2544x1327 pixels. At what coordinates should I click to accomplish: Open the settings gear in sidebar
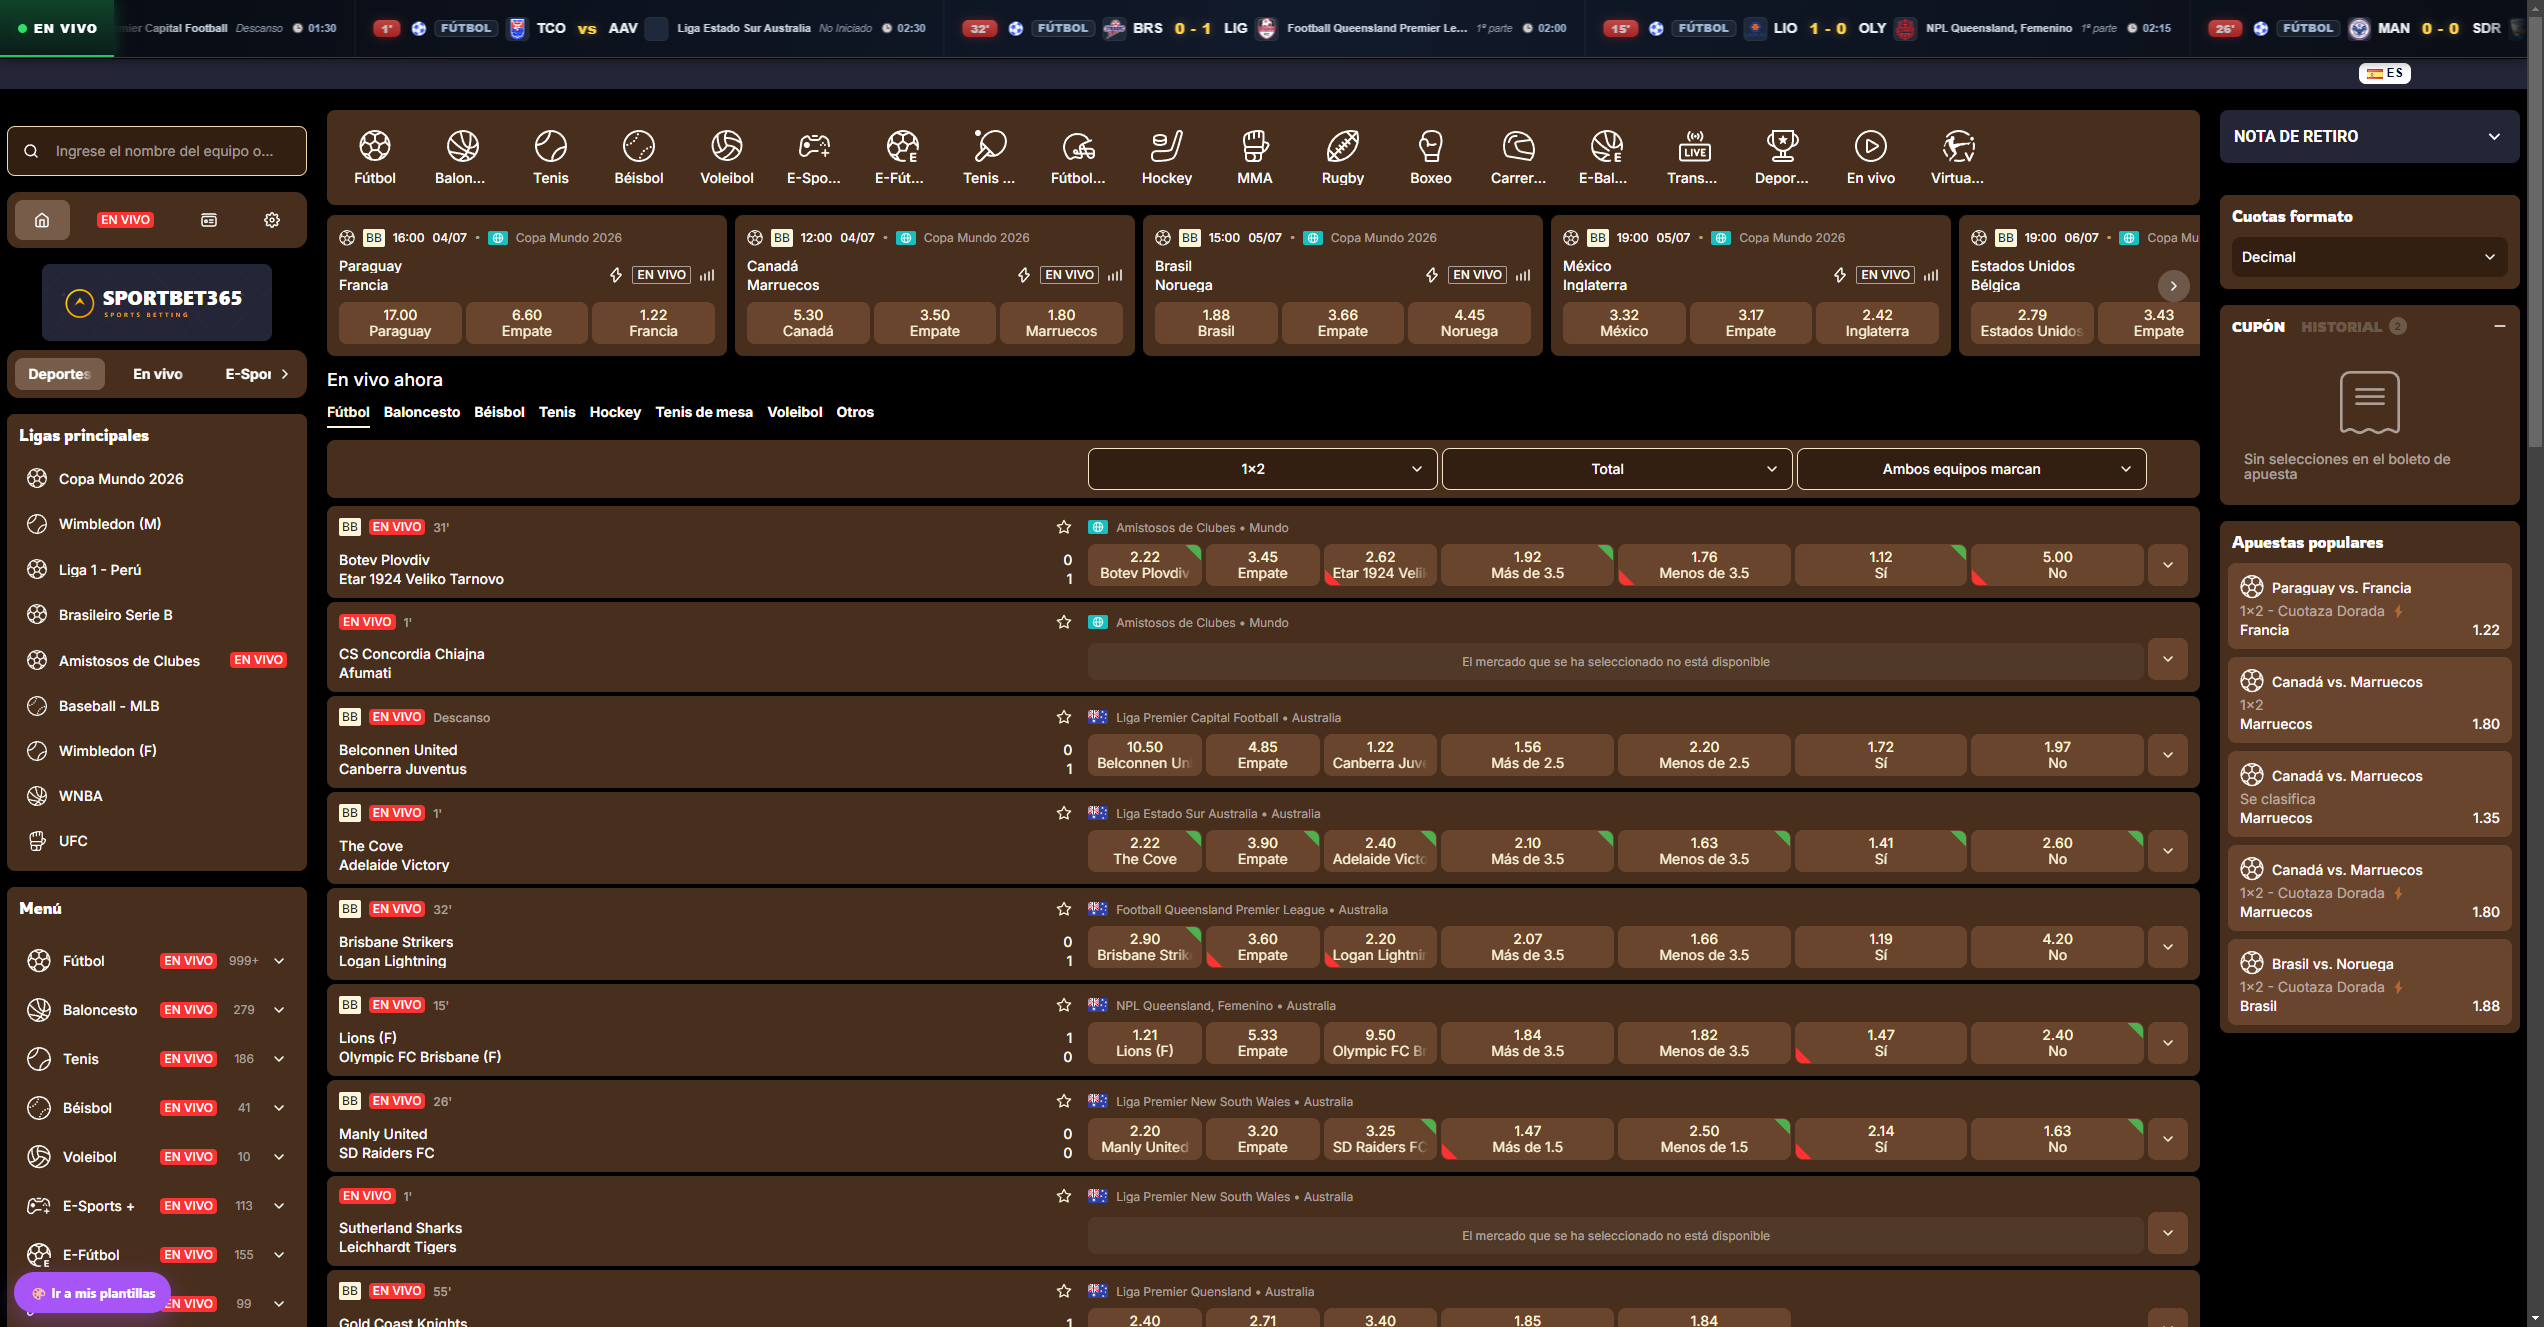coord(272,220)
